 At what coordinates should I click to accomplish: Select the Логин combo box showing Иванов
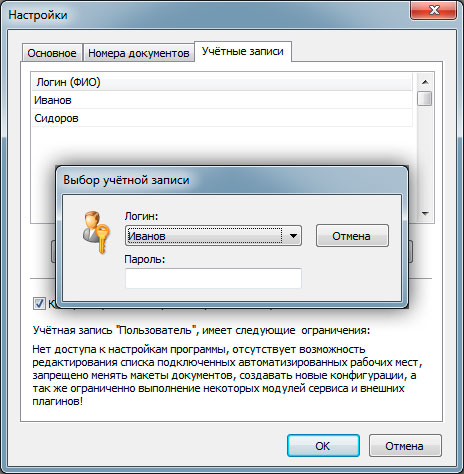(x=213, y=236)
